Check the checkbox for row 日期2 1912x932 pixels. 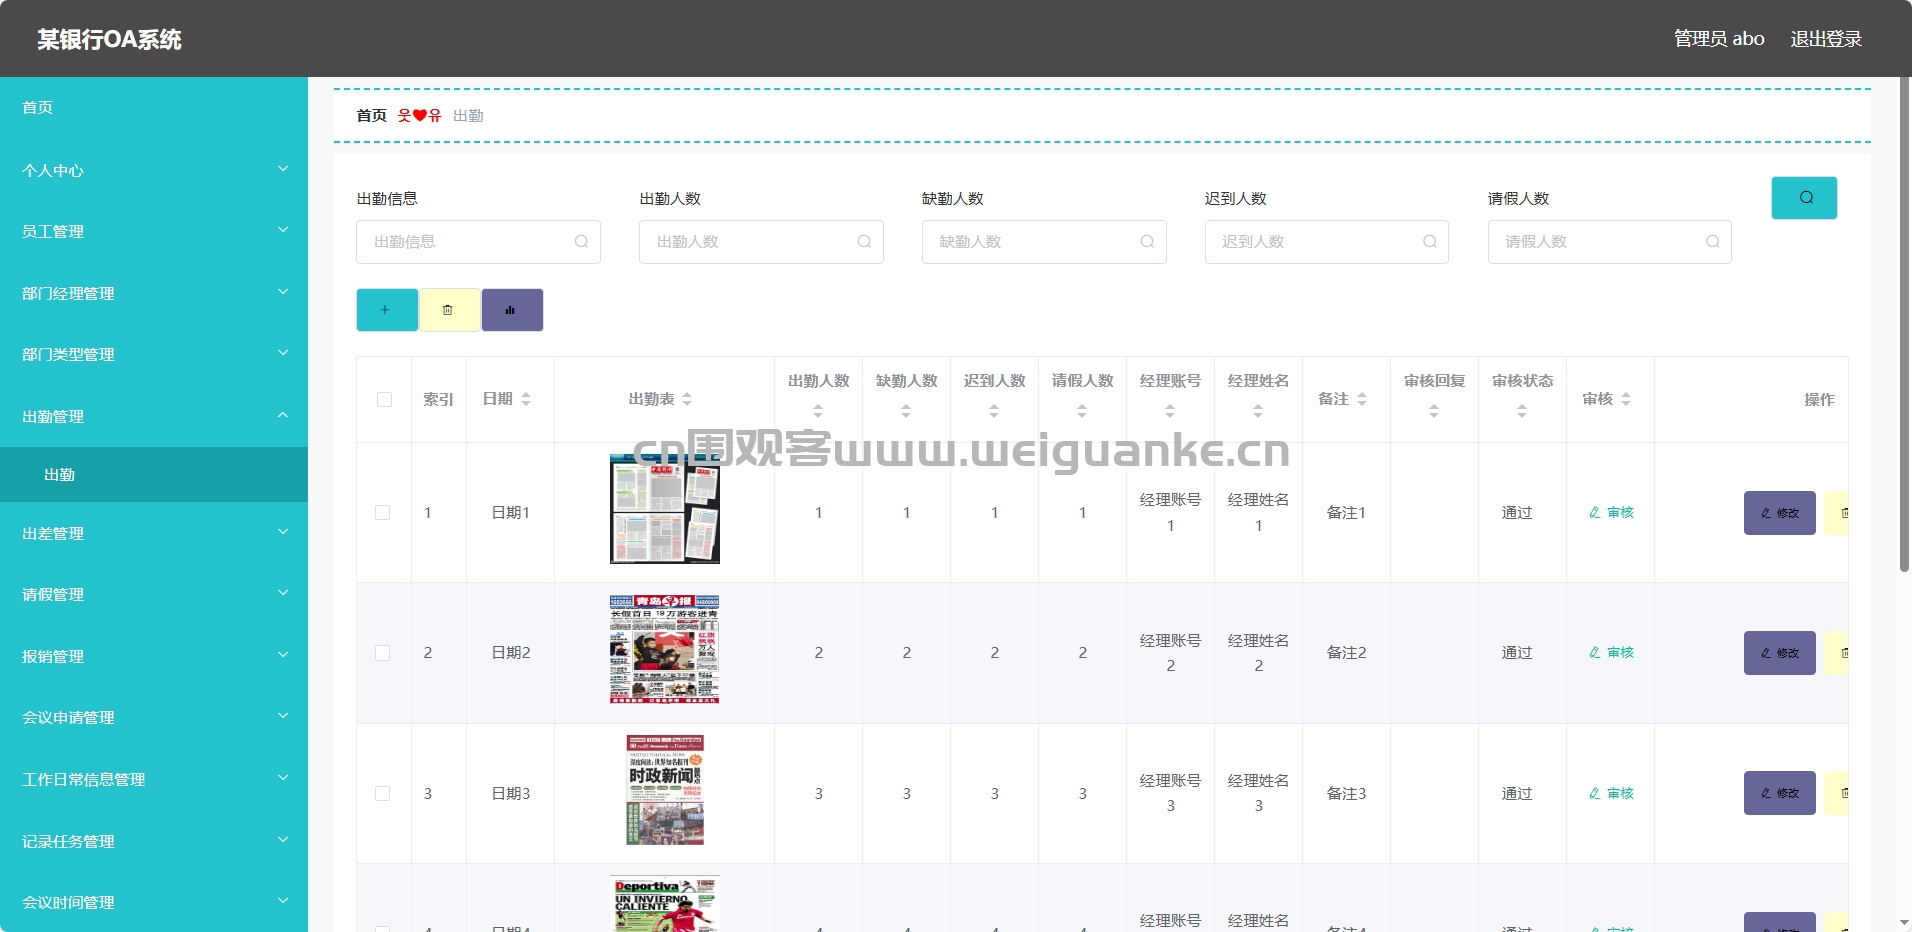(x=382, y=653)
